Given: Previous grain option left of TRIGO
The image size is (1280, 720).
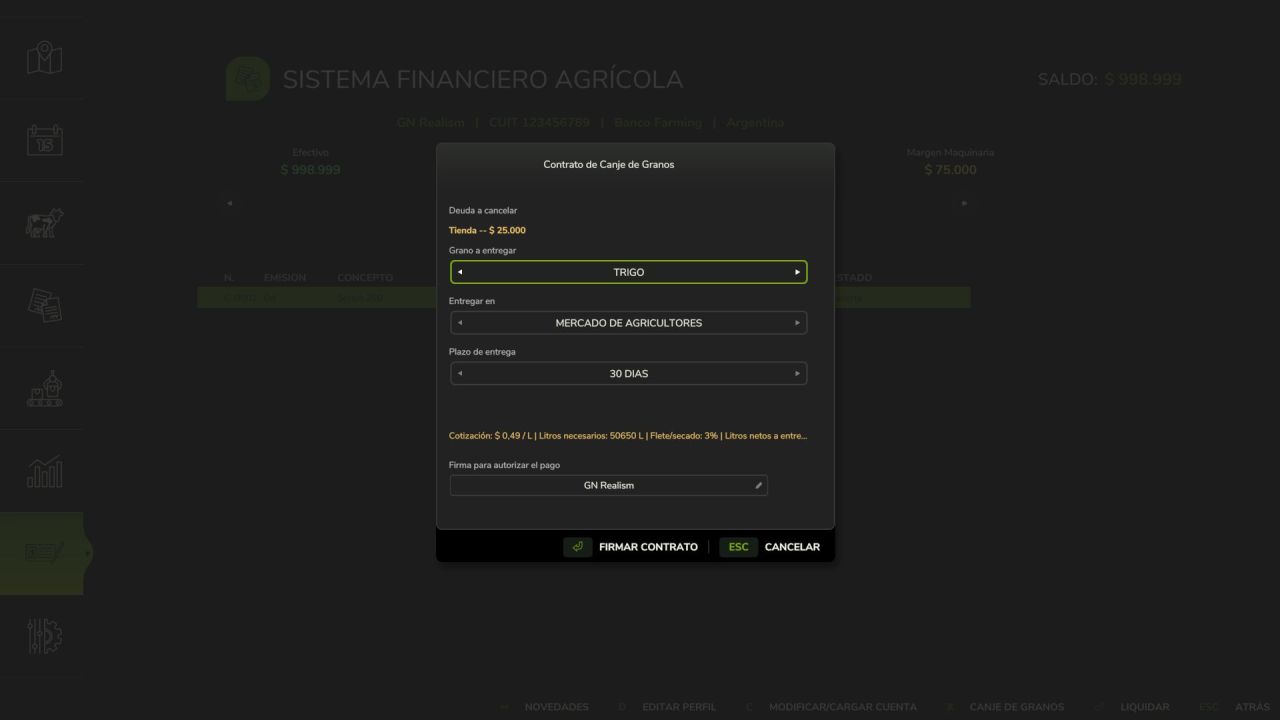Looking at the screenshot, I should tap(460, 272).
